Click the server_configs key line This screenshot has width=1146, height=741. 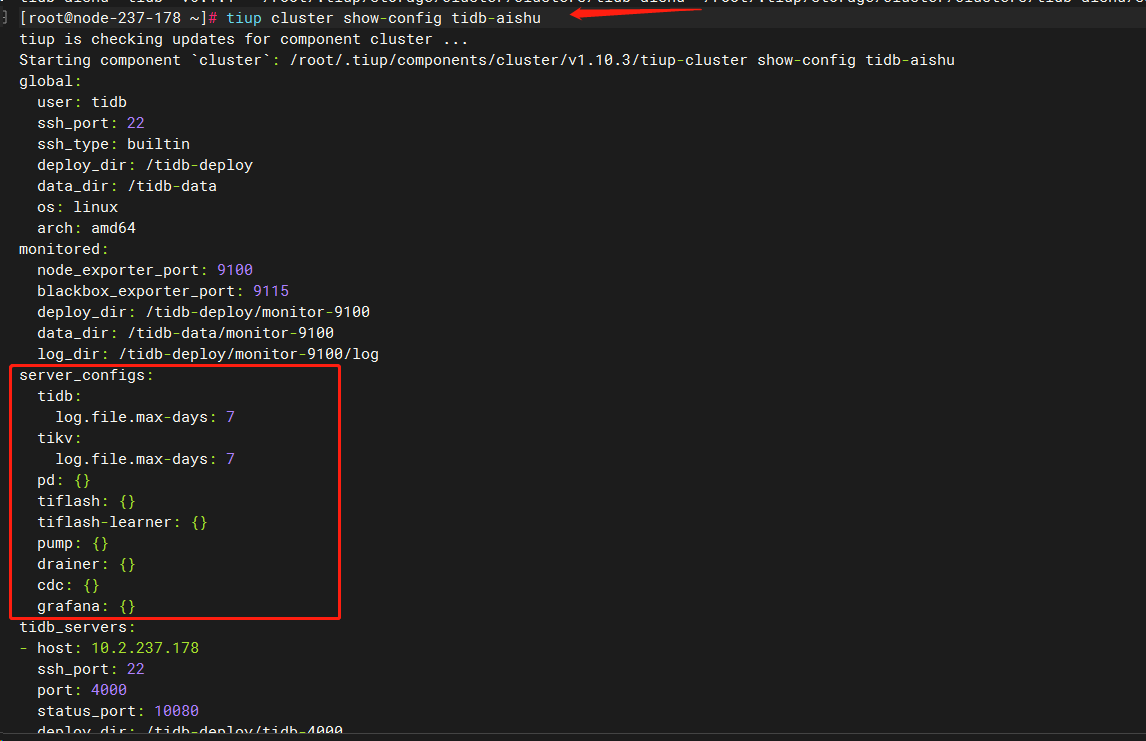click(86, 375)
